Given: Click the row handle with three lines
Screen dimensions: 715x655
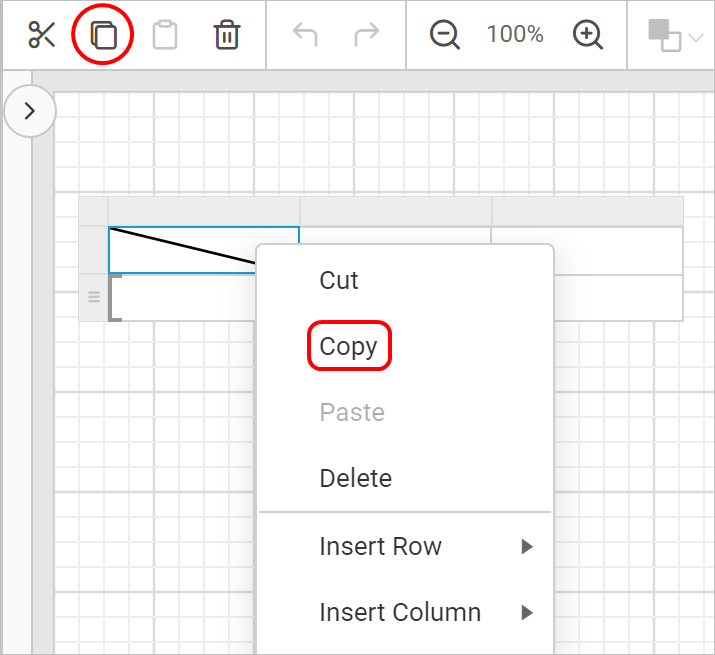Looking at the screenshot, I should (94, 297).
